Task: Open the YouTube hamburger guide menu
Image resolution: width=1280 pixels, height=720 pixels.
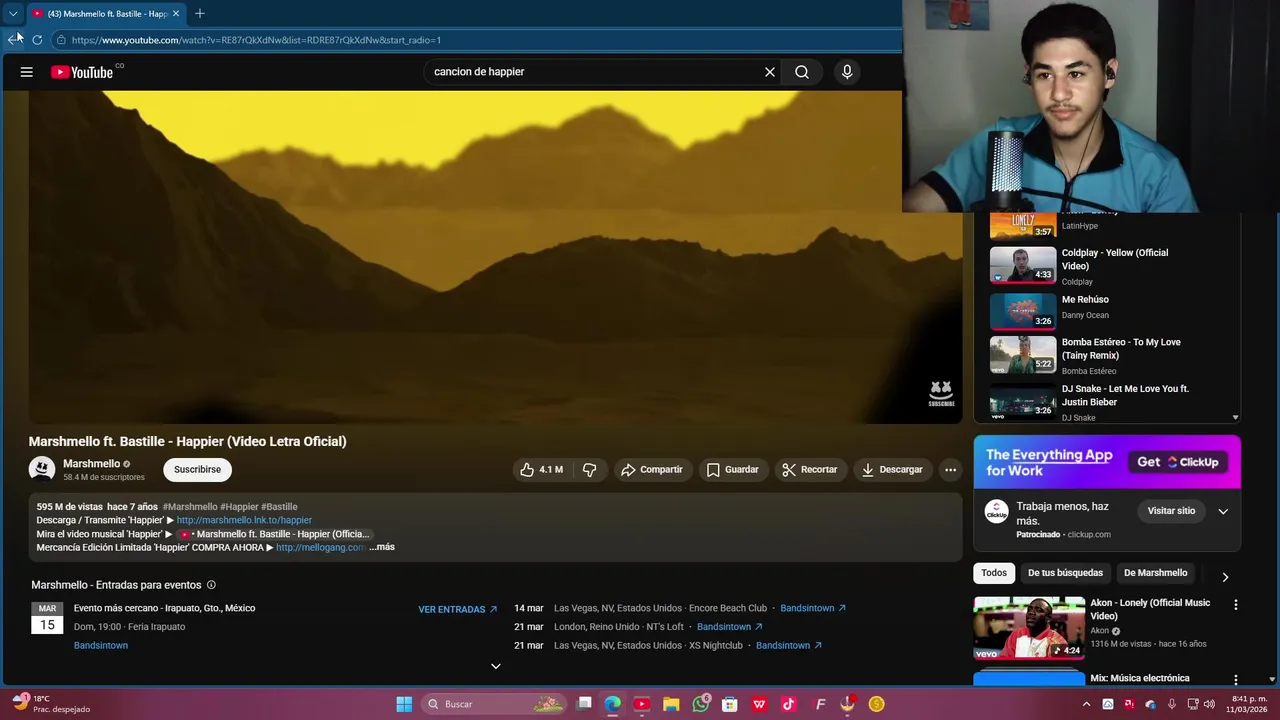Action: (27, 72)
